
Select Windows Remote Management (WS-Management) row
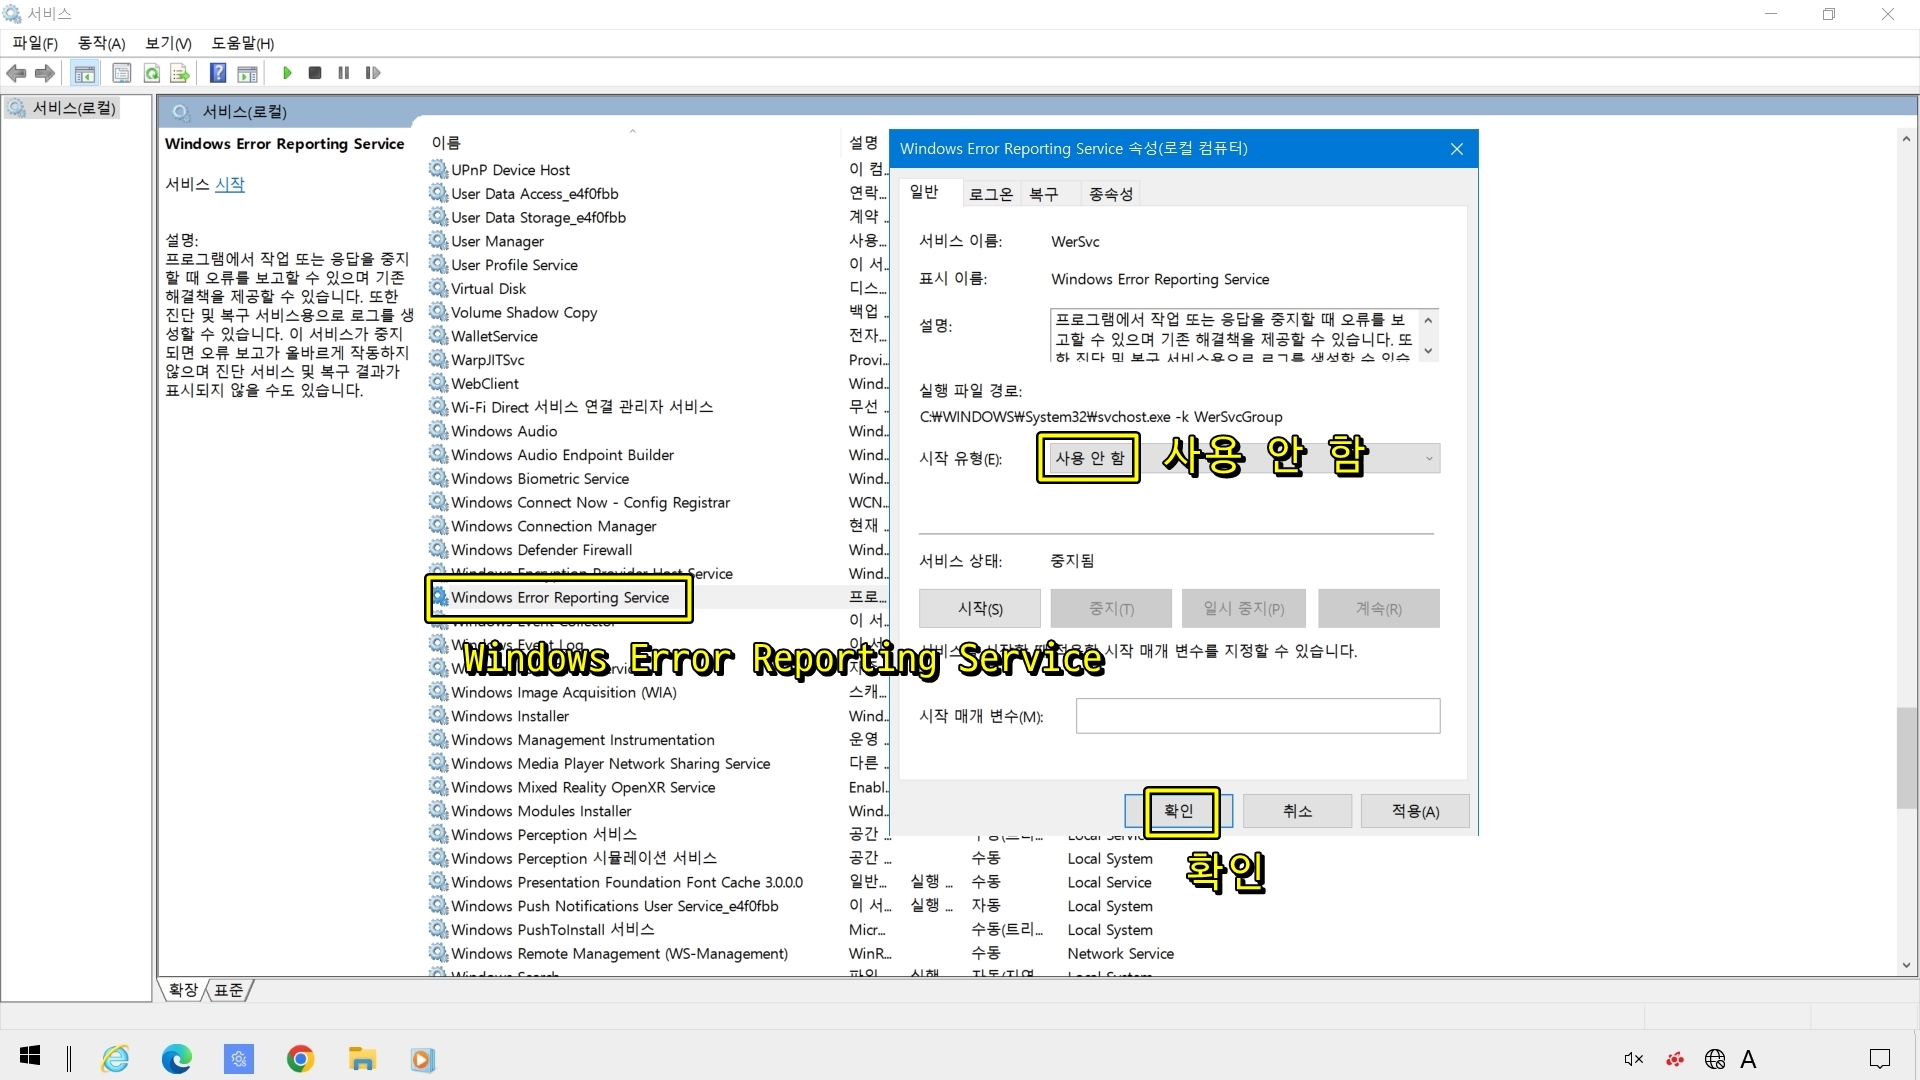pos(619,954)
